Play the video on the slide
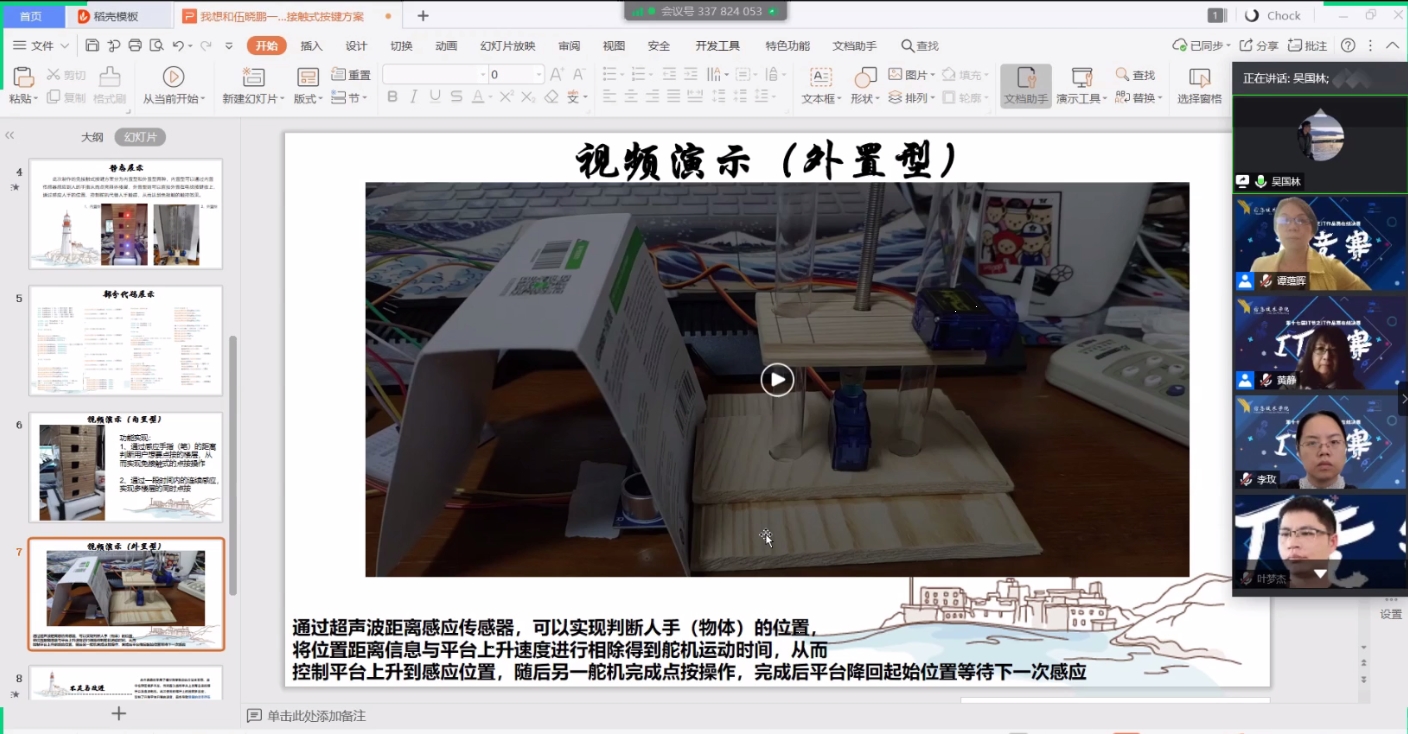The width and height of the screenshot is (1408, 734). pyautogui.click(x=777, y=379)
